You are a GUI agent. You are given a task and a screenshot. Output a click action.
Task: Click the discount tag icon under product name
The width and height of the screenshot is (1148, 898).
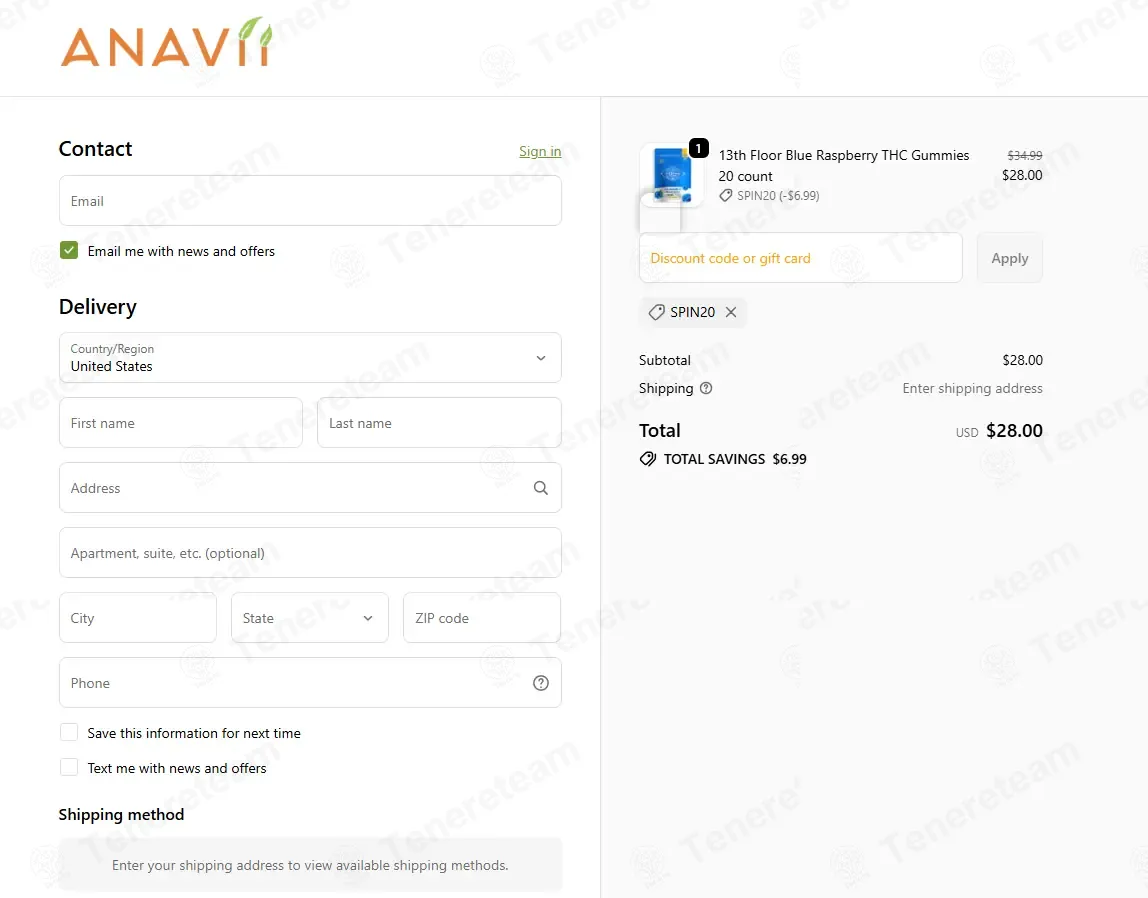(726, 195)
